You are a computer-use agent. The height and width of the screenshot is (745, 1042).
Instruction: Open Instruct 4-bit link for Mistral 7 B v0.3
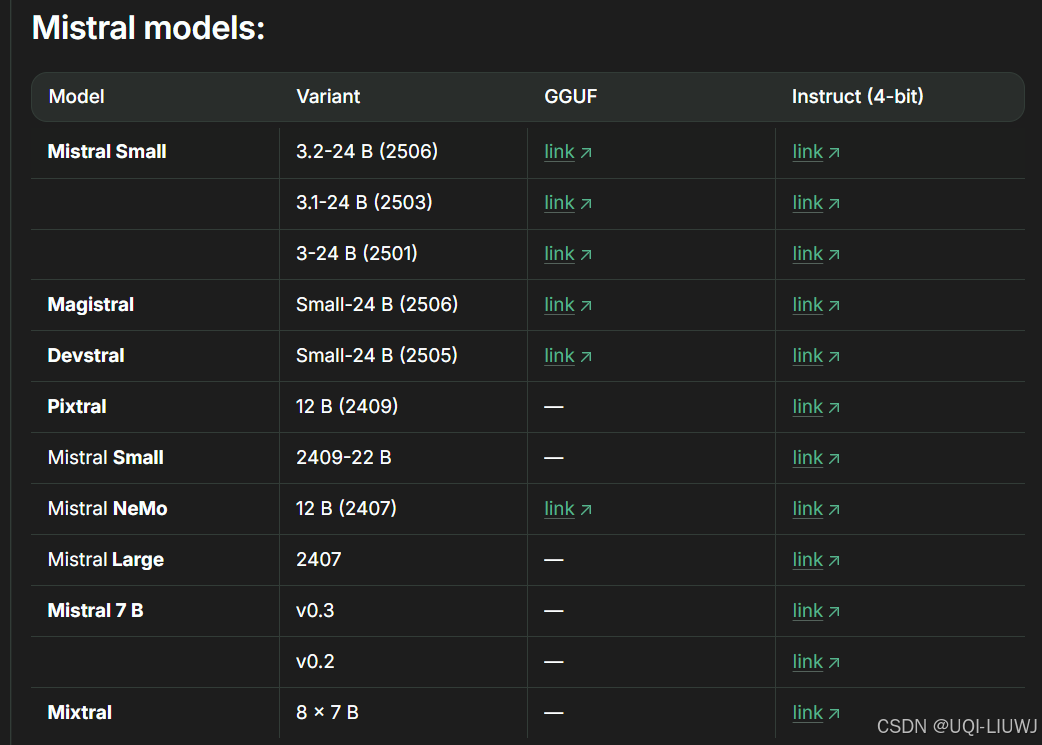[816, 611]
